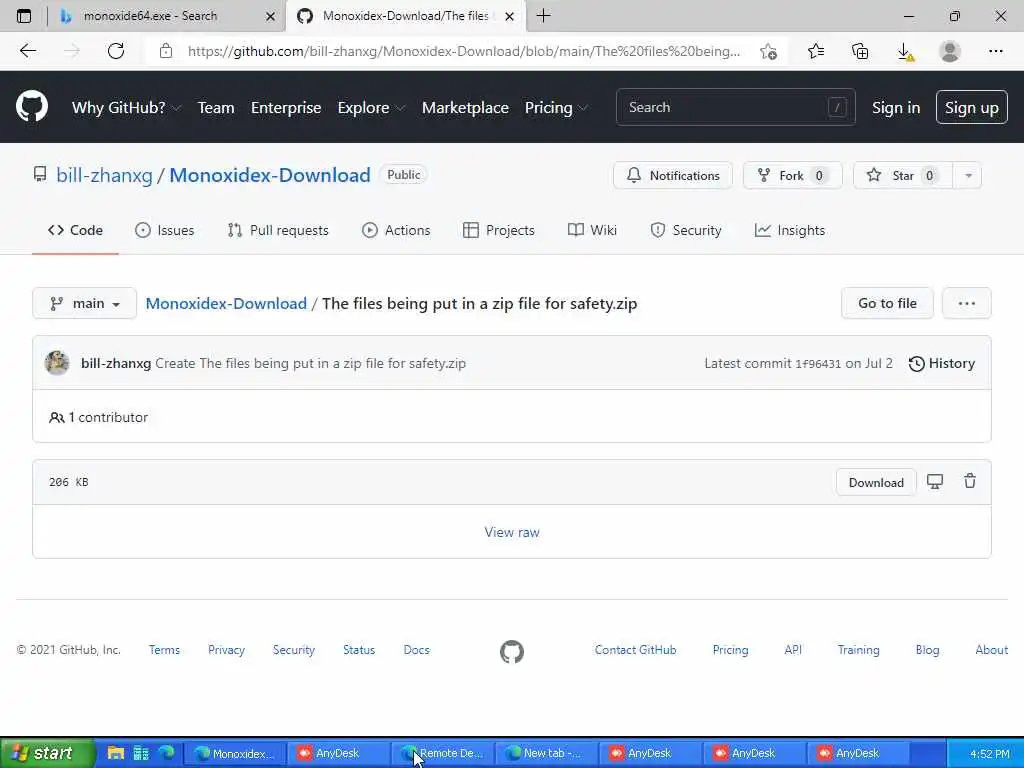Open the Downloads icon with warning badge
The image size is (1024, 768).
coord(905,52)
